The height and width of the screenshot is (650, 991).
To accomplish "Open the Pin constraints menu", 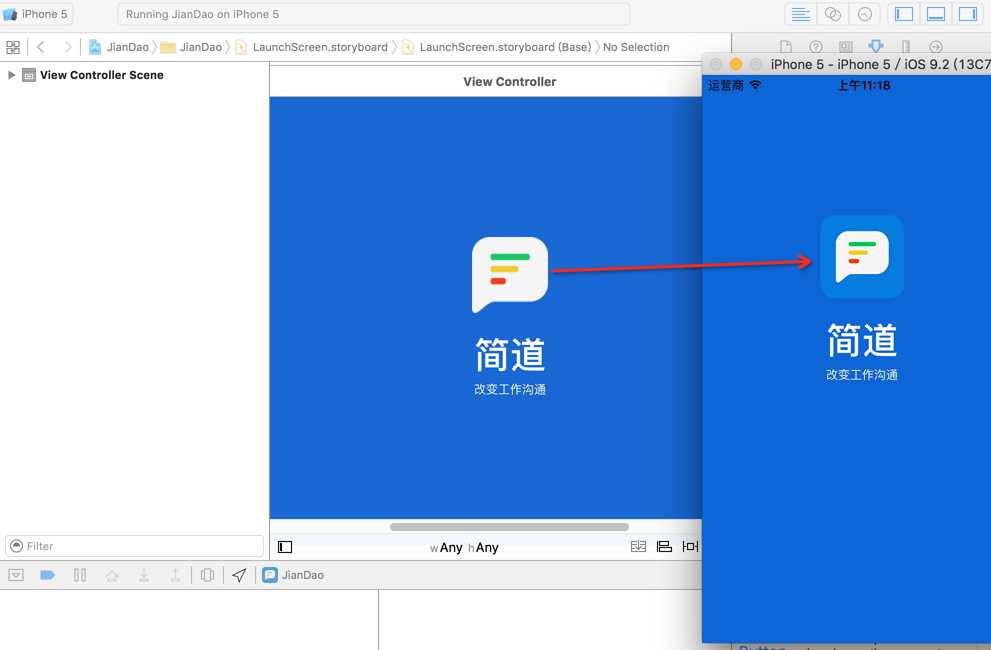I will point(690,546).
